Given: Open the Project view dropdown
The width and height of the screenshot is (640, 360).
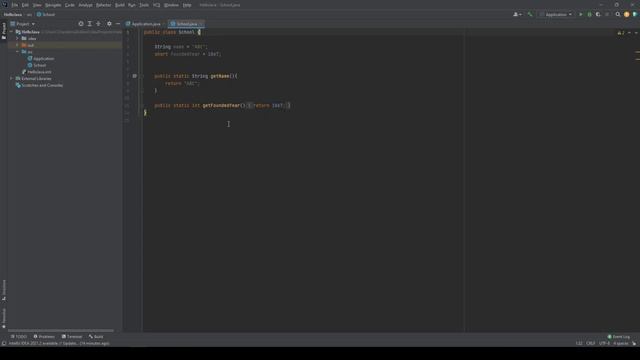Looking at the screenshot, I should pos(22,24).
